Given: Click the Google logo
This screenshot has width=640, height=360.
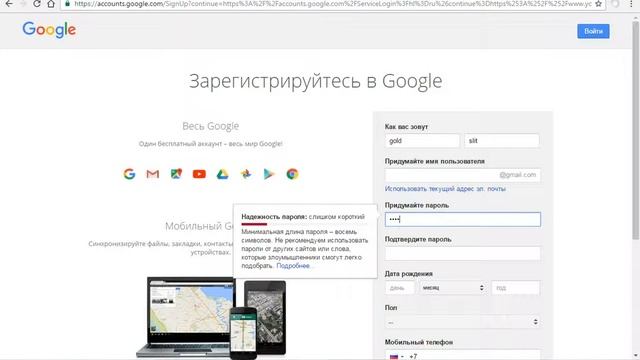Looking at the screenshot, I should [49, 30].
